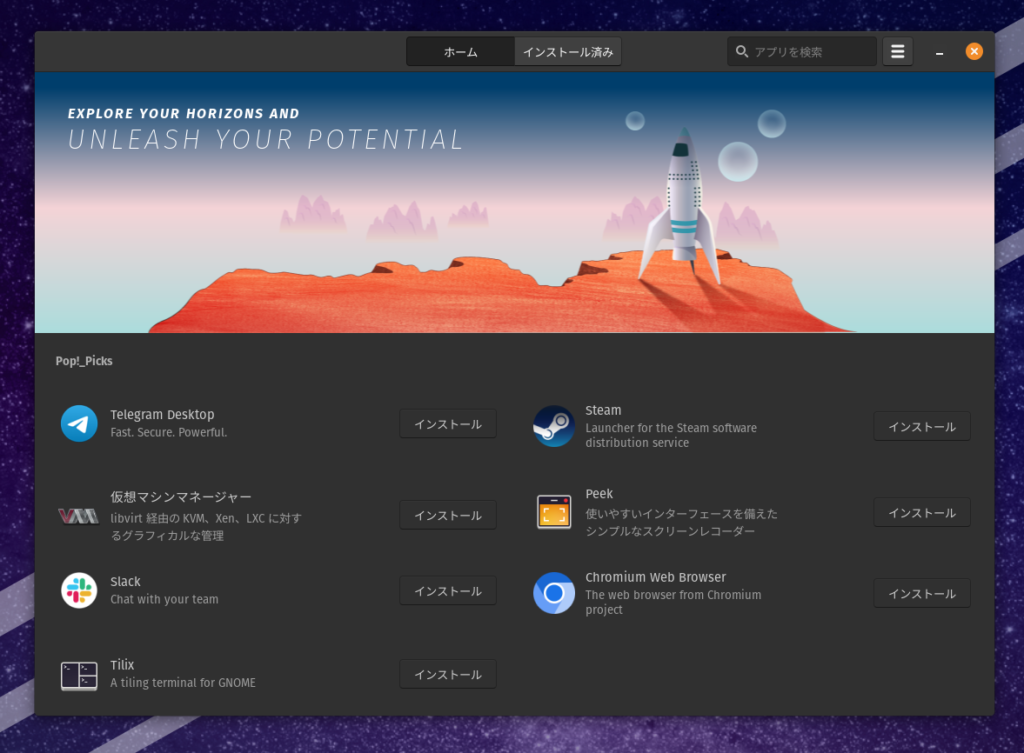Switch to the ホーム tab

(x=460, y=52)
